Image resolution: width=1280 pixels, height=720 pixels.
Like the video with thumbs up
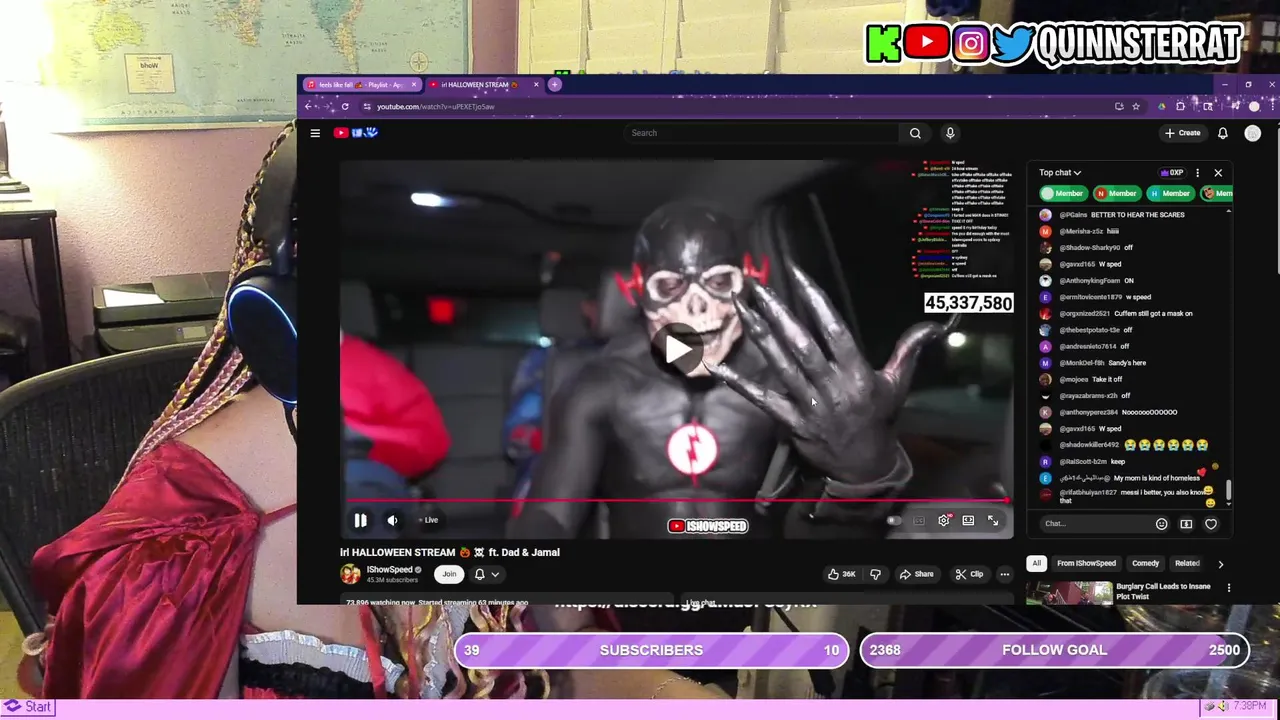tap(841, 574)
